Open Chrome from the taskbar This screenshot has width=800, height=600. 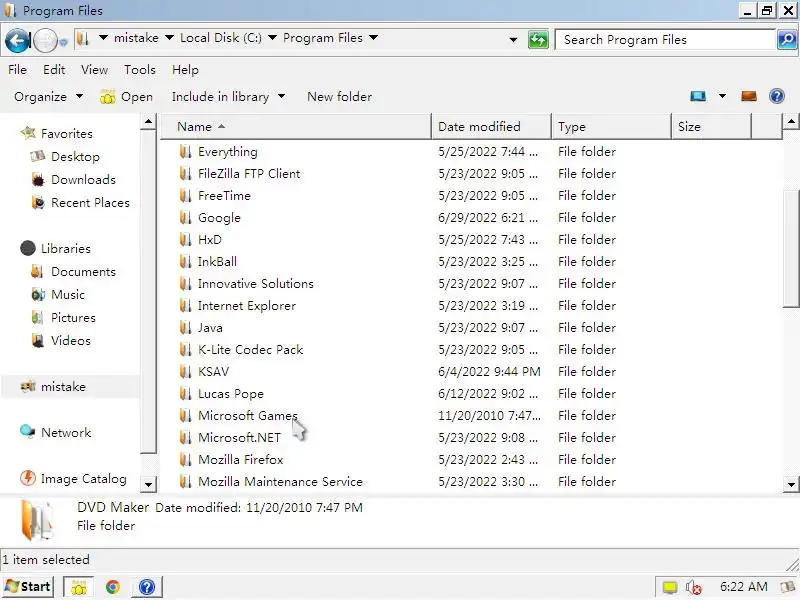point(113,587)
